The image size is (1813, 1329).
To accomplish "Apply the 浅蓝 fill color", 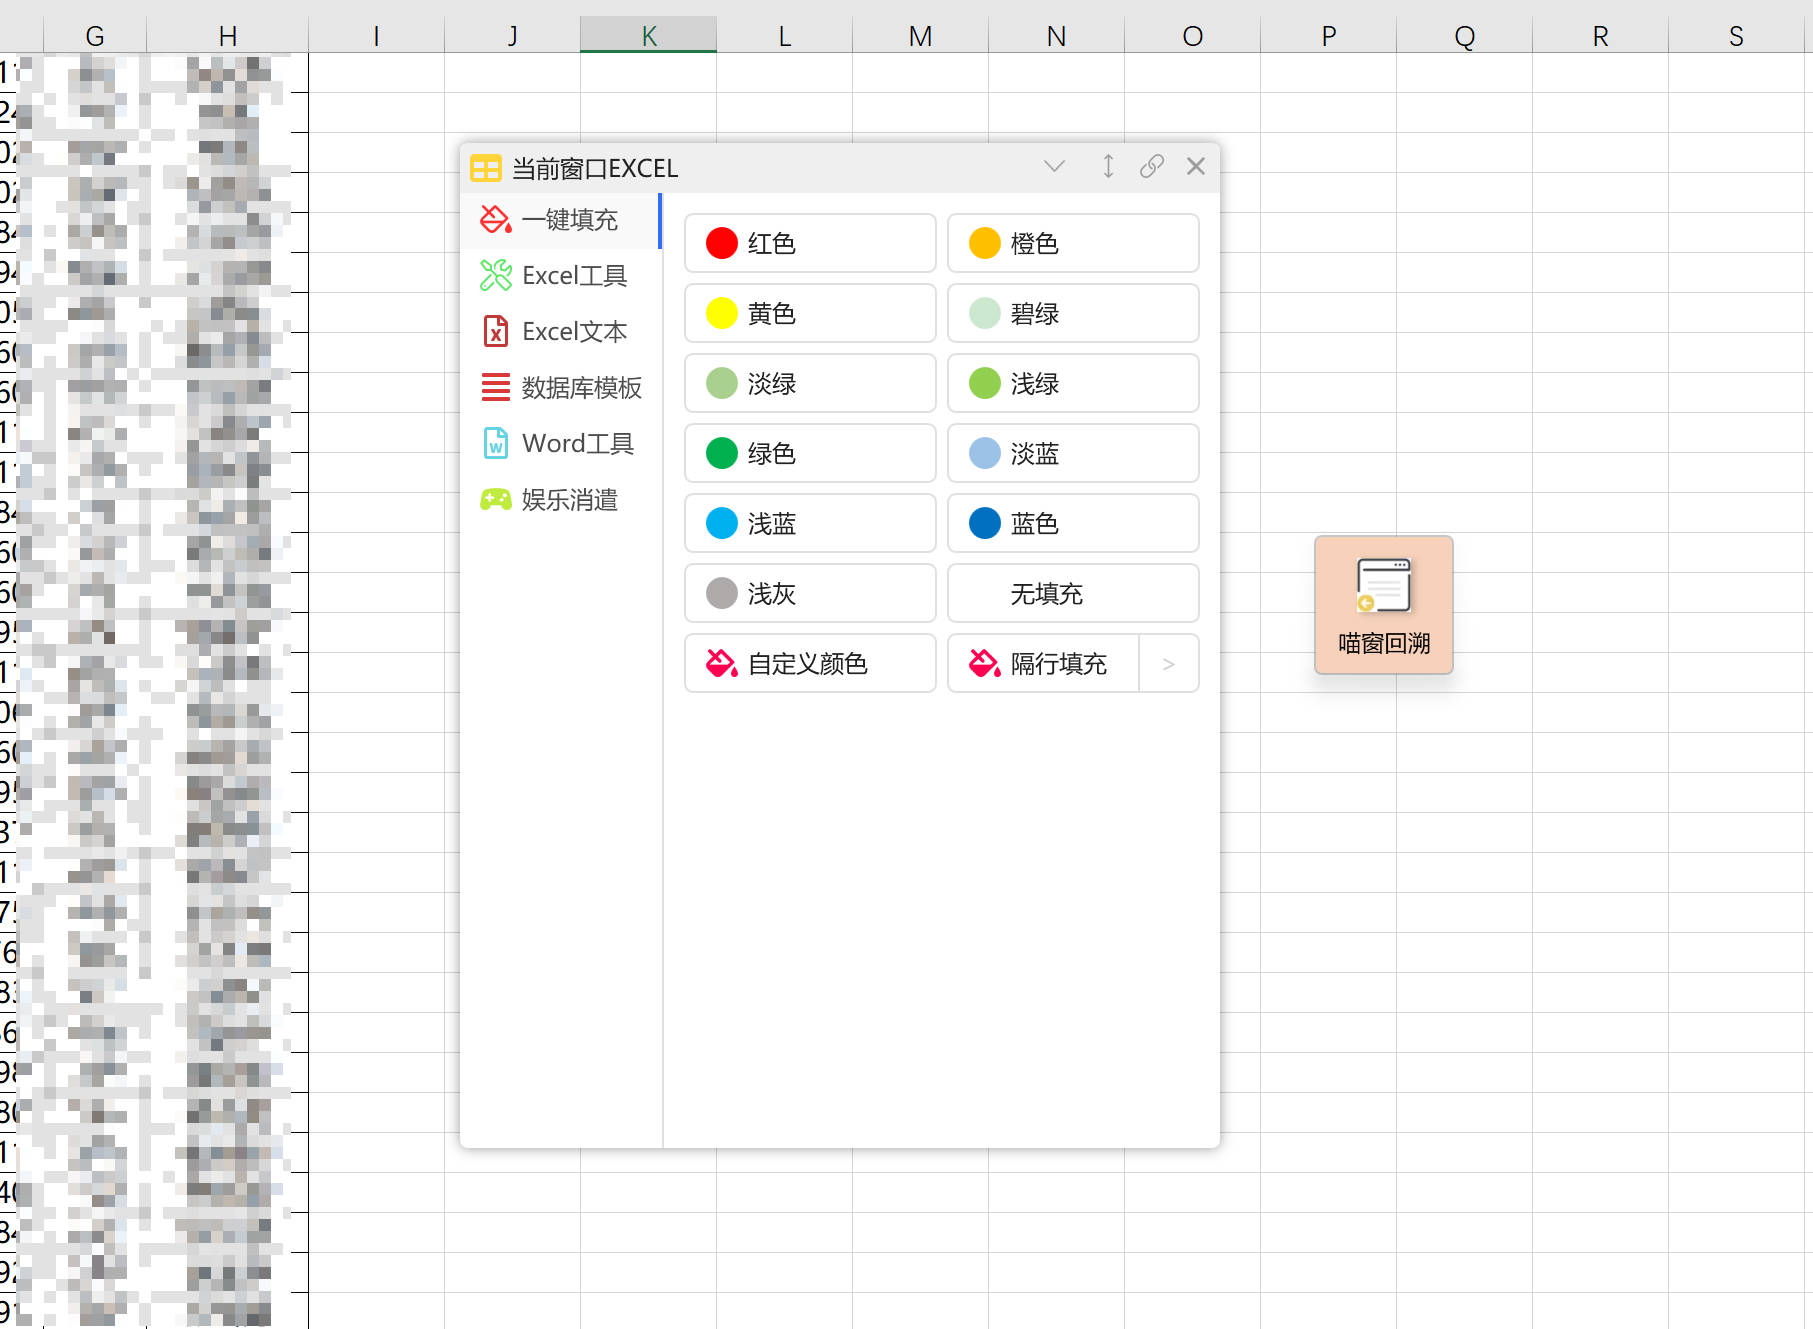I will tap(810, 523).
